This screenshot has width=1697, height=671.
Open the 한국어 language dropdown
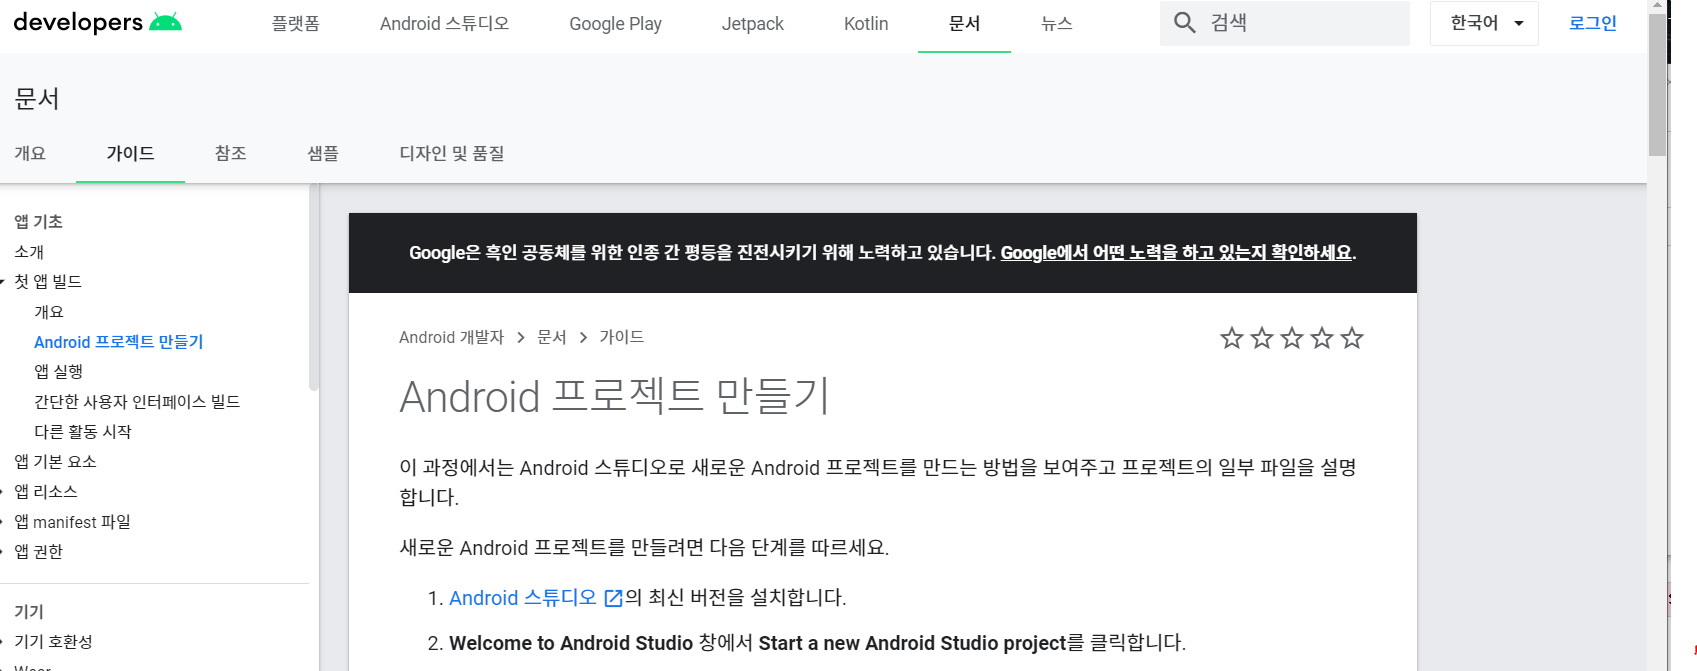[x=1484, y=23]
